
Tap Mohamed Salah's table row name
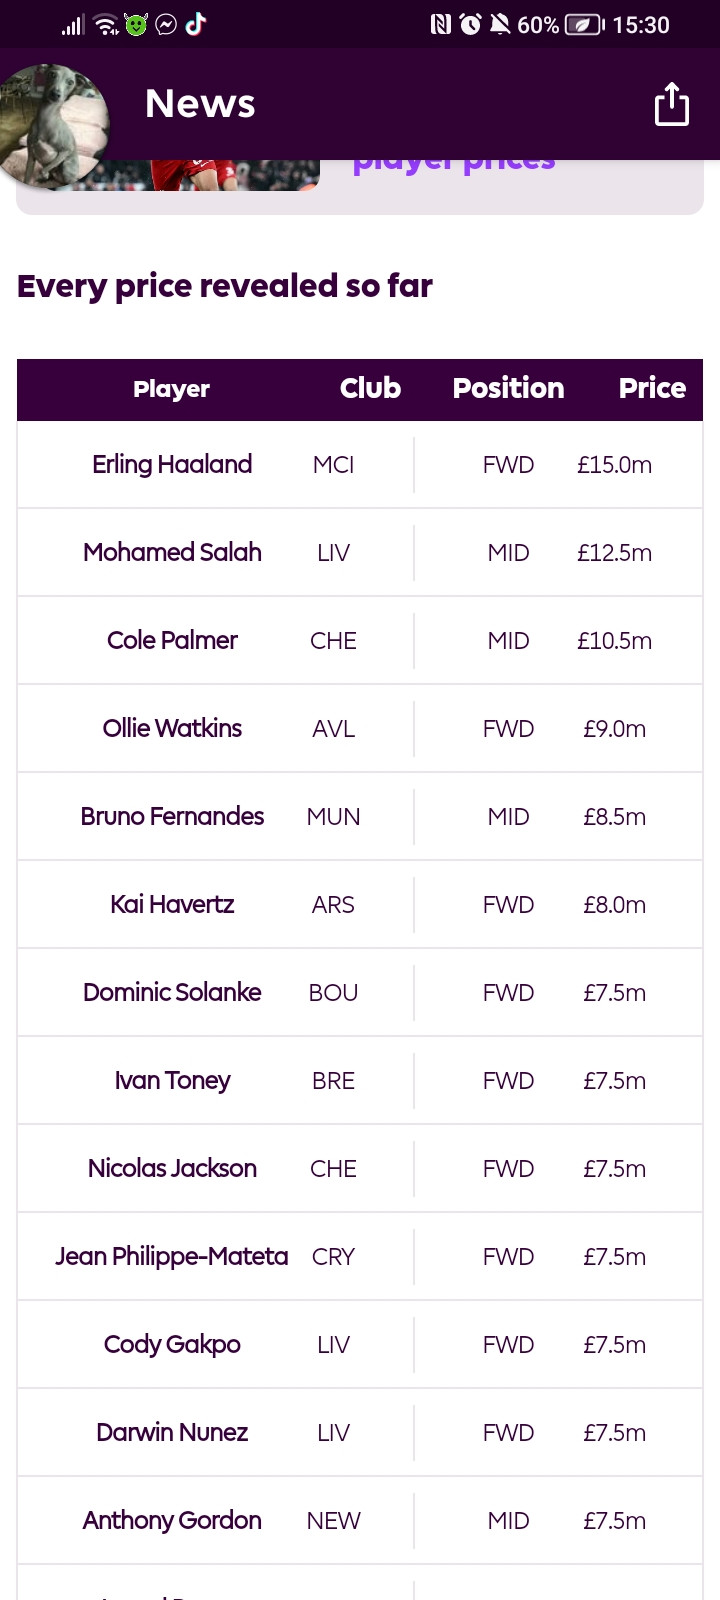click(172, 552)
